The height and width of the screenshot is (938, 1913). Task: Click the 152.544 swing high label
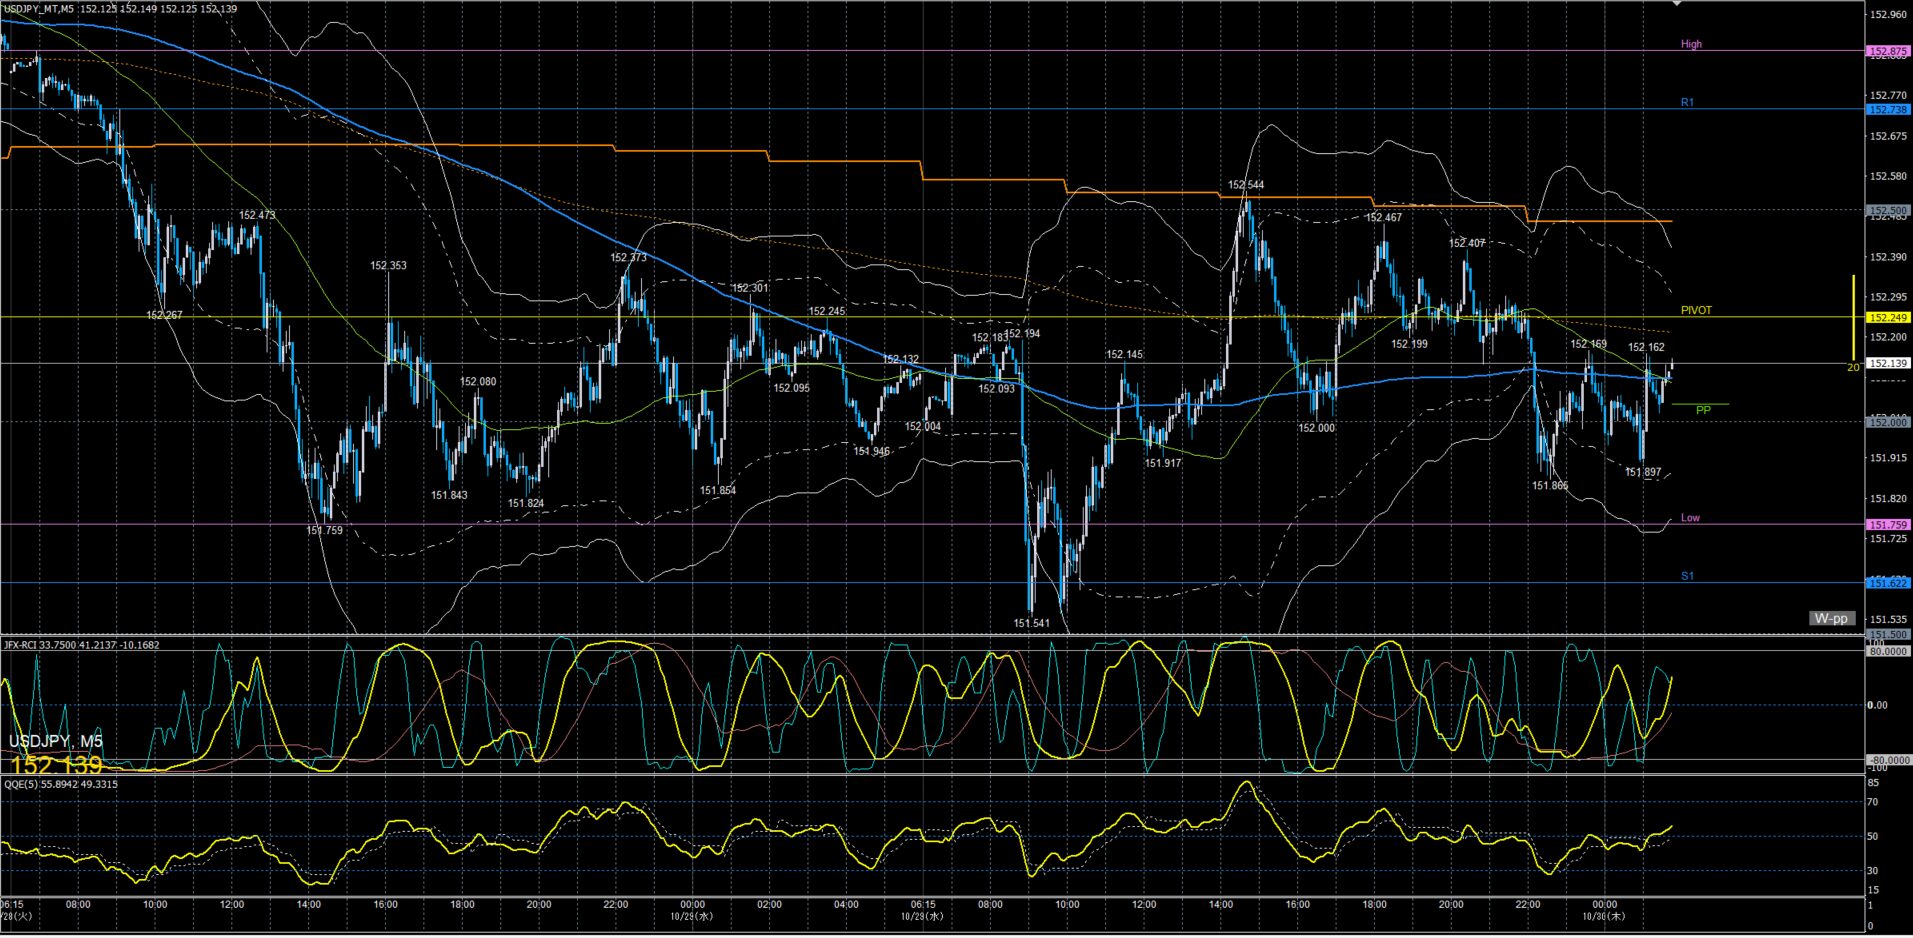tap(1246, 185)
